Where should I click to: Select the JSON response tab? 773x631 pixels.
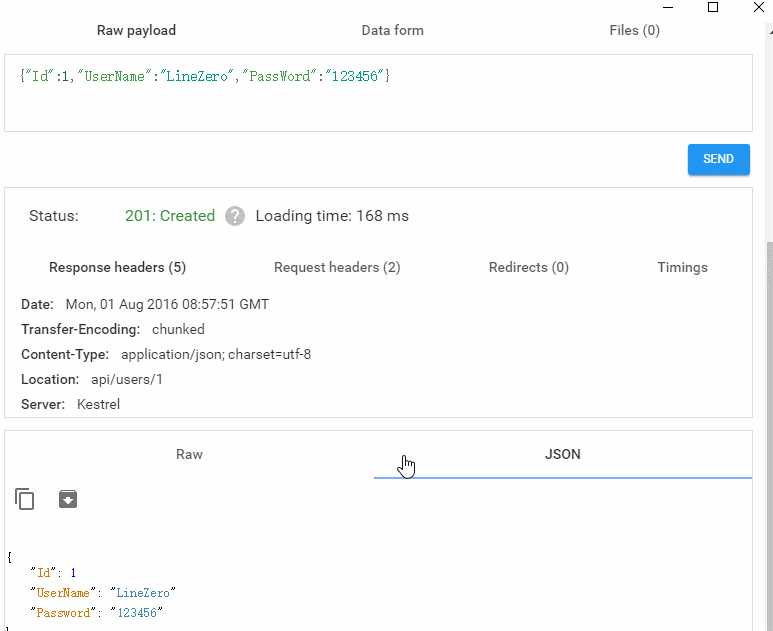point(562,454)
